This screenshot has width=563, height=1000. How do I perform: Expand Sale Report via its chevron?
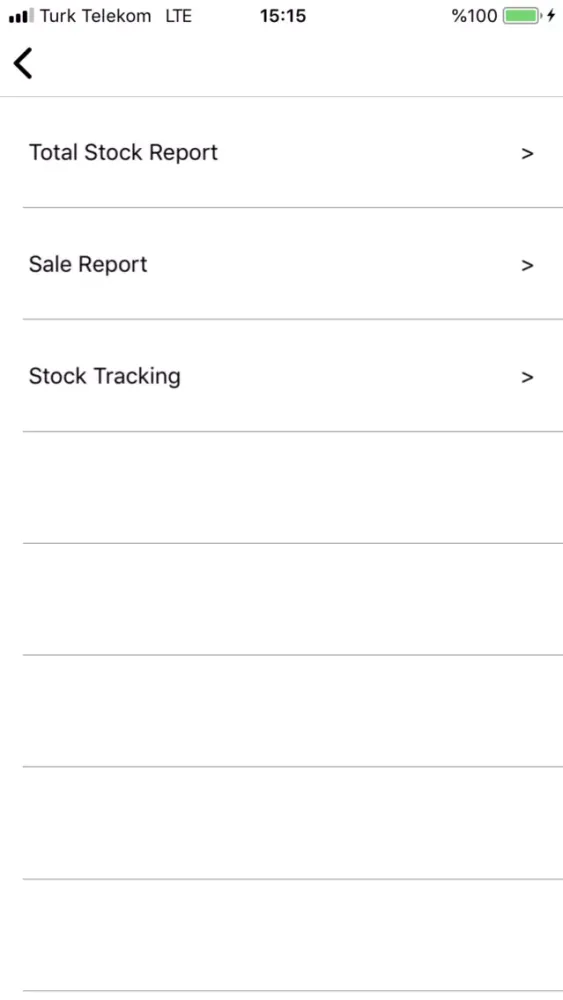pyautogui.click(x=527, y=265)
